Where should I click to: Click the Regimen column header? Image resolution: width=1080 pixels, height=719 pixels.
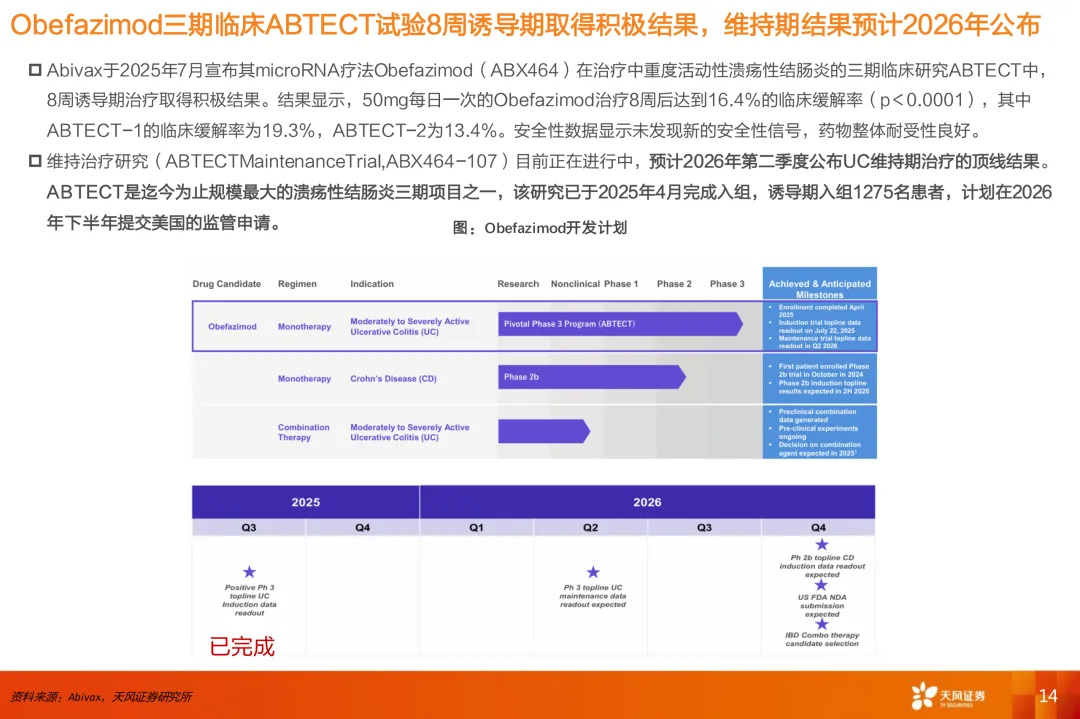(x=297, y=284)
